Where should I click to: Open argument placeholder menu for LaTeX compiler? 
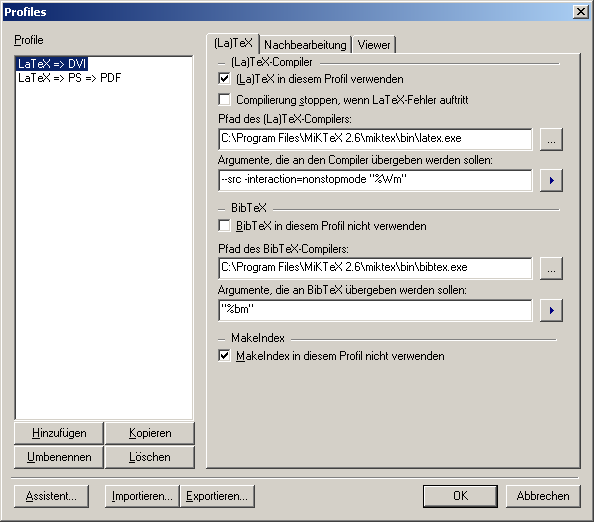551,180
